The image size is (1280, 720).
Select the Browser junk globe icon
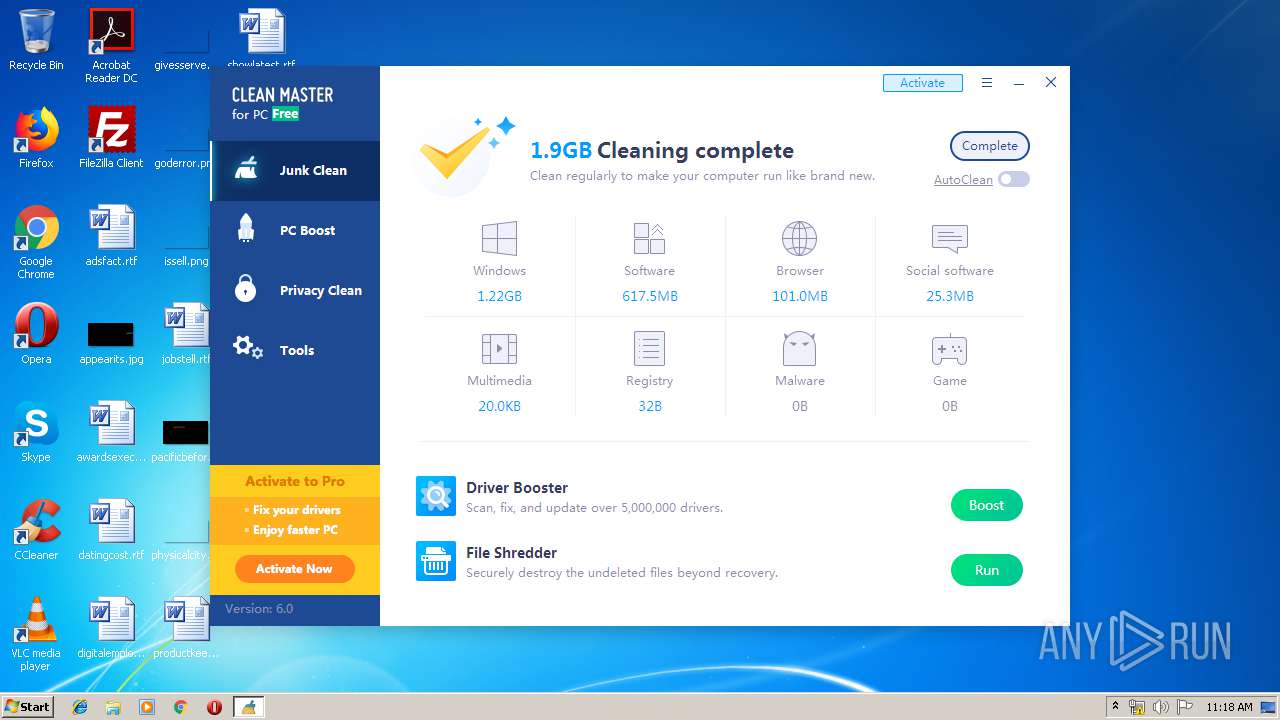click(799, 239)
